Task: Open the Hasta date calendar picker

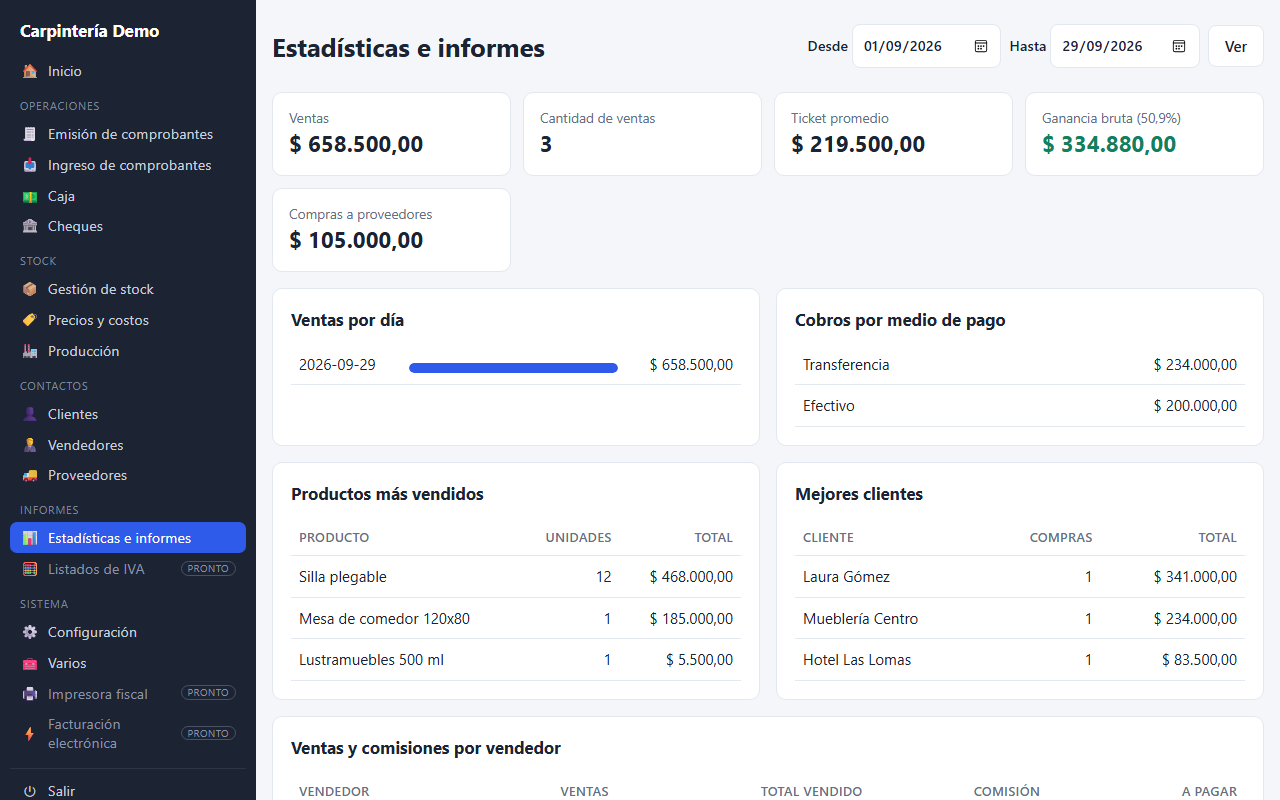Action: tap(1179, 46)
